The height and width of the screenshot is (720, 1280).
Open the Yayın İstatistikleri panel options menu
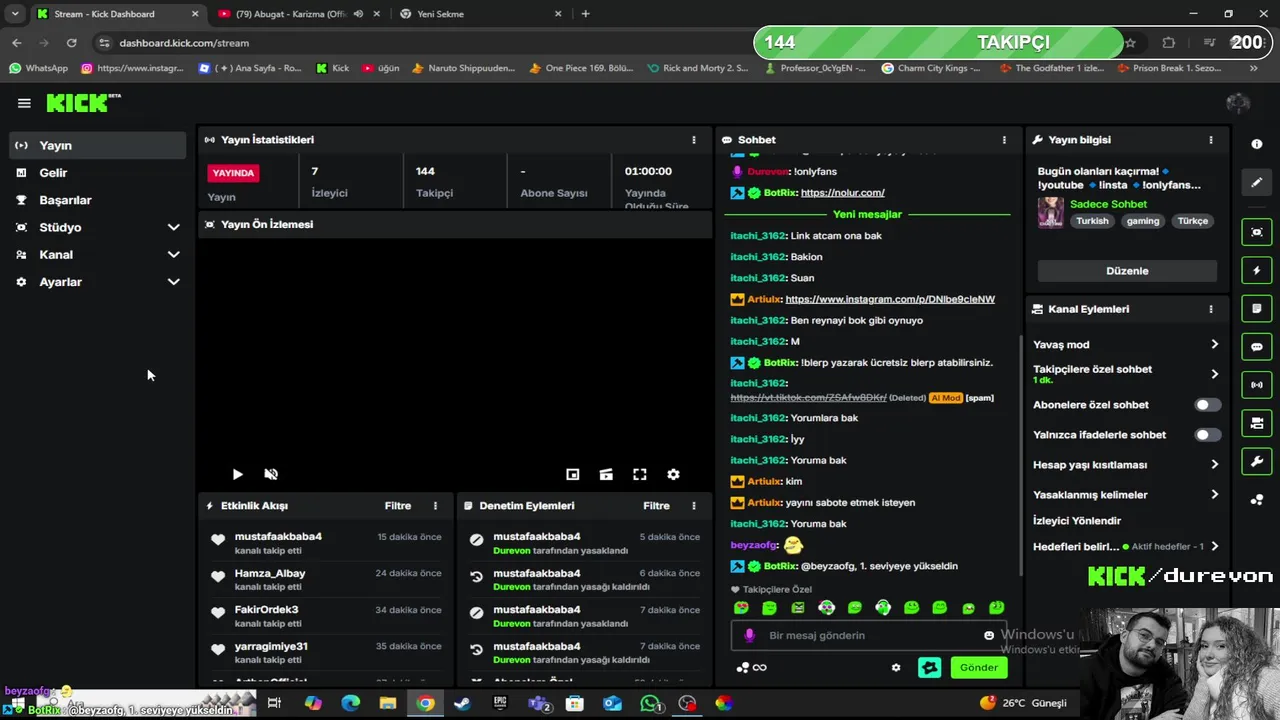(x=694, y=140)
